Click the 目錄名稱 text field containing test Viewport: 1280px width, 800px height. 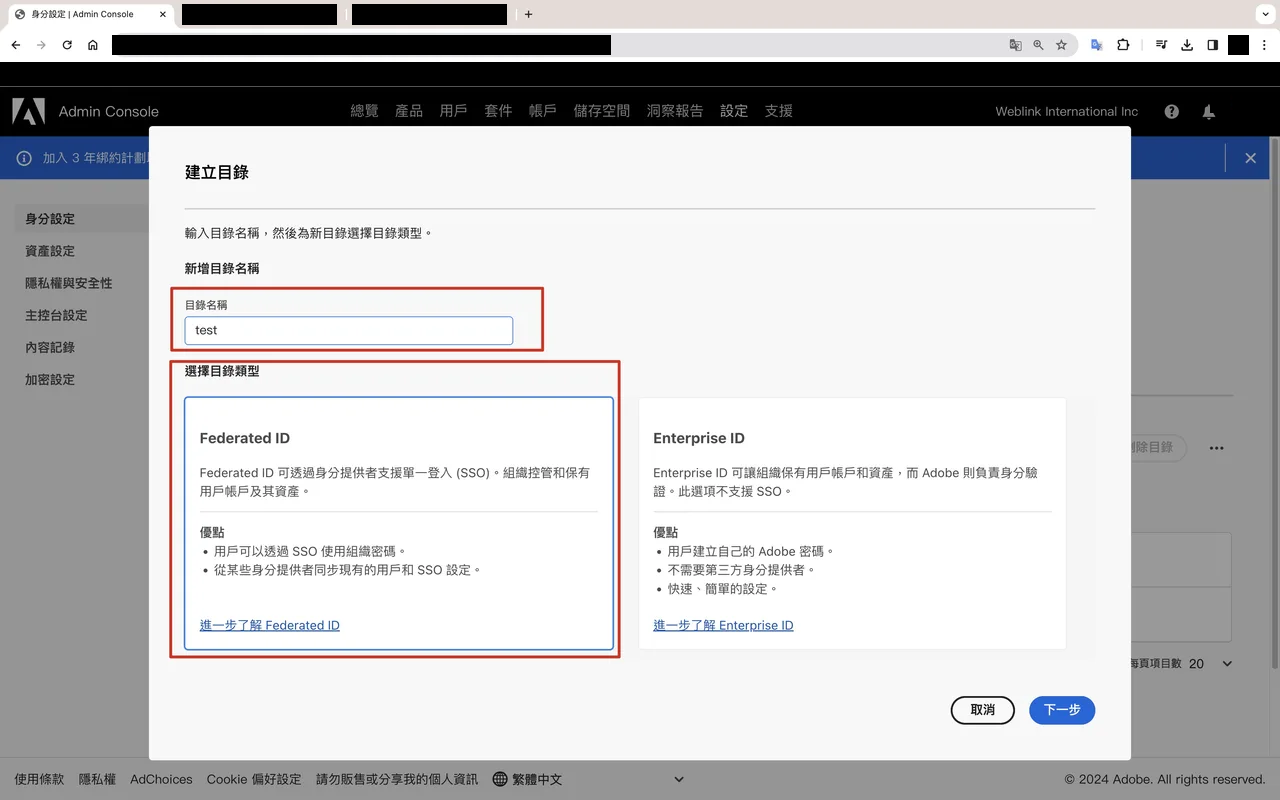point(349,330)
